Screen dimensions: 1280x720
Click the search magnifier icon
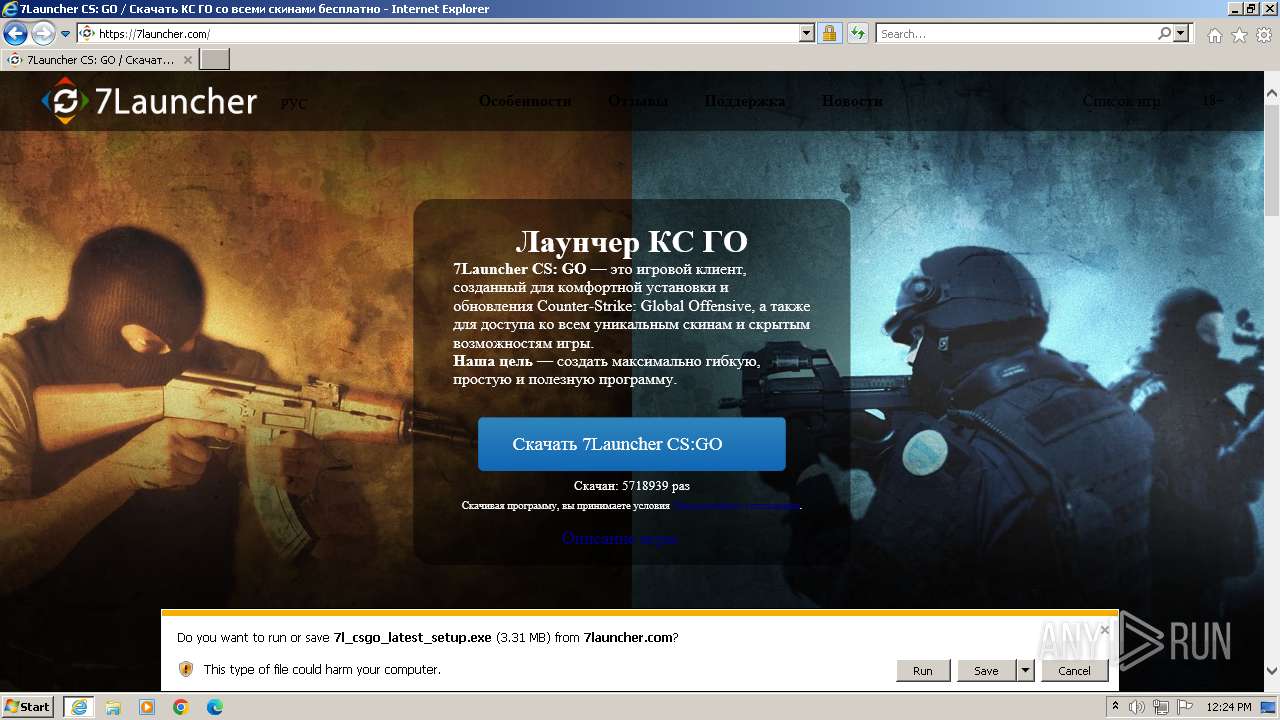pyautogui.click(x=1164, y=33)
